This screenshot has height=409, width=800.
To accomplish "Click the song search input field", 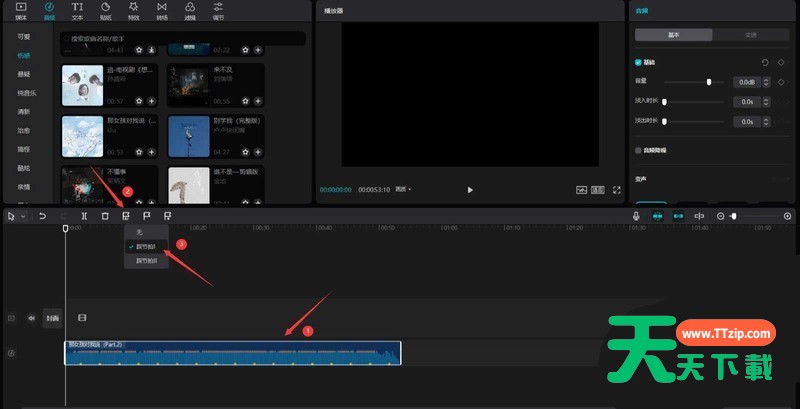I will [x=180, y=39].
